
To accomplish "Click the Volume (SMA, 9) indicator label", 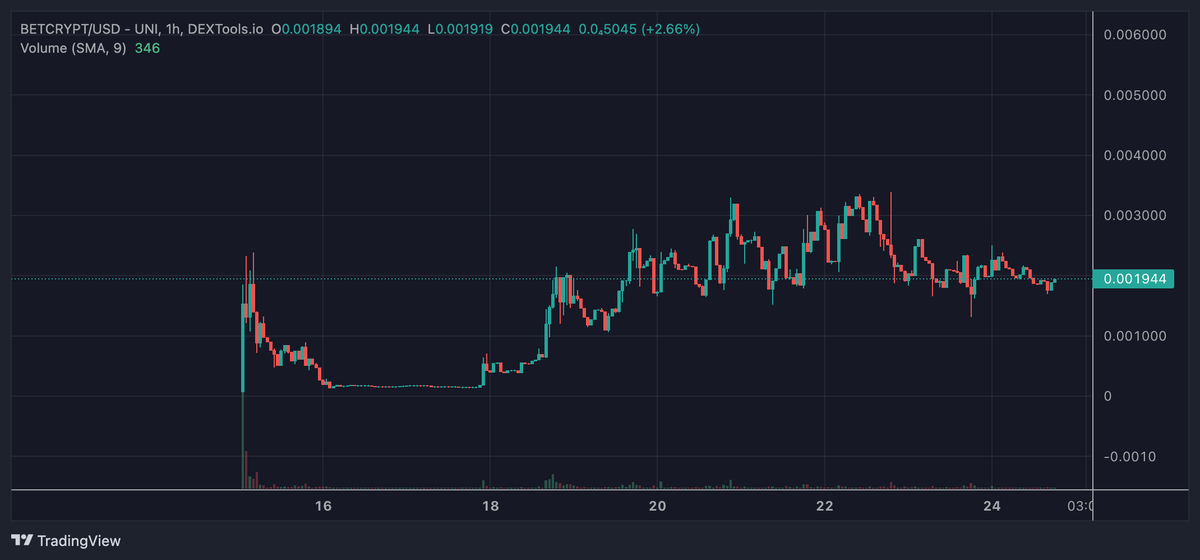I will (x=73, y=48).
